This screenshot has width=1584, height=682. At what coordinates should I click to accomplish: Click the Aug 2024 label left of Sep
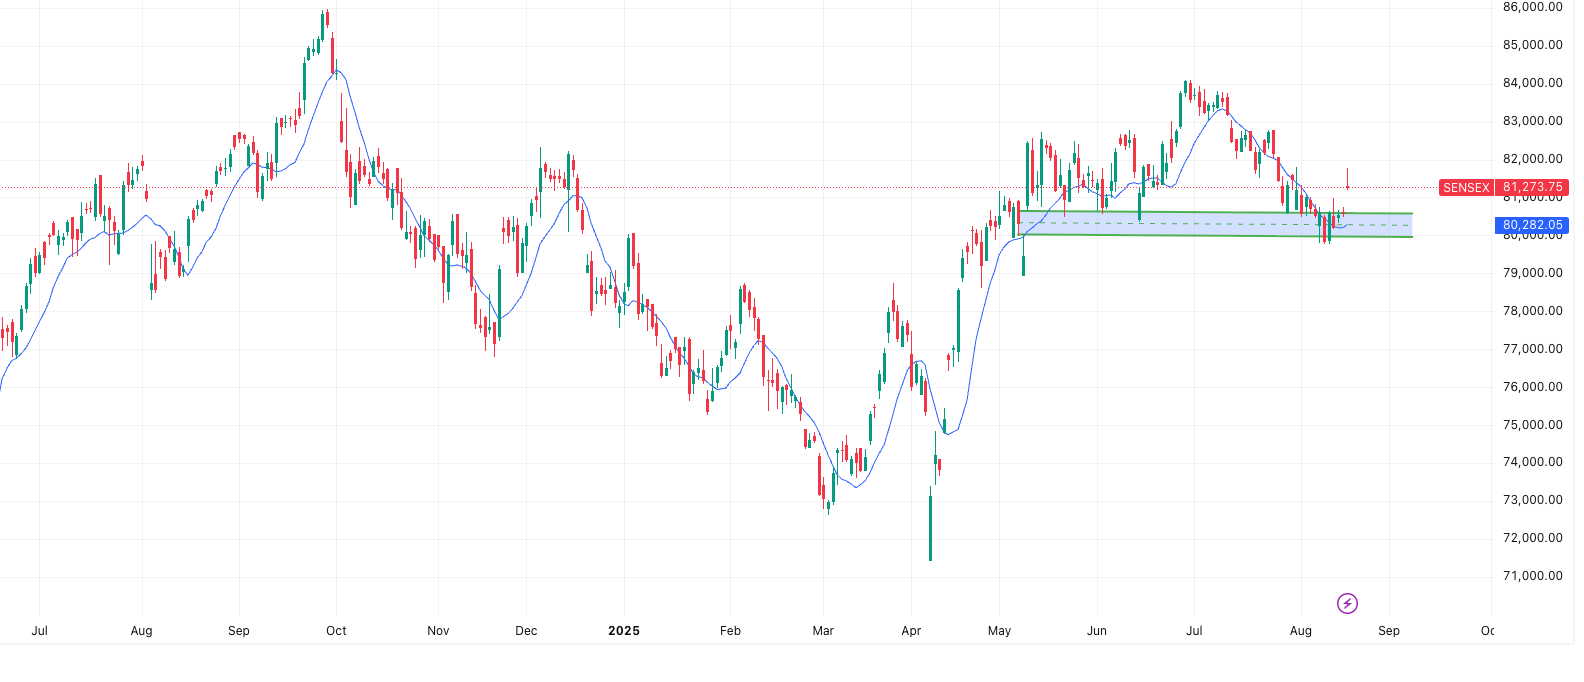(141, 631)
